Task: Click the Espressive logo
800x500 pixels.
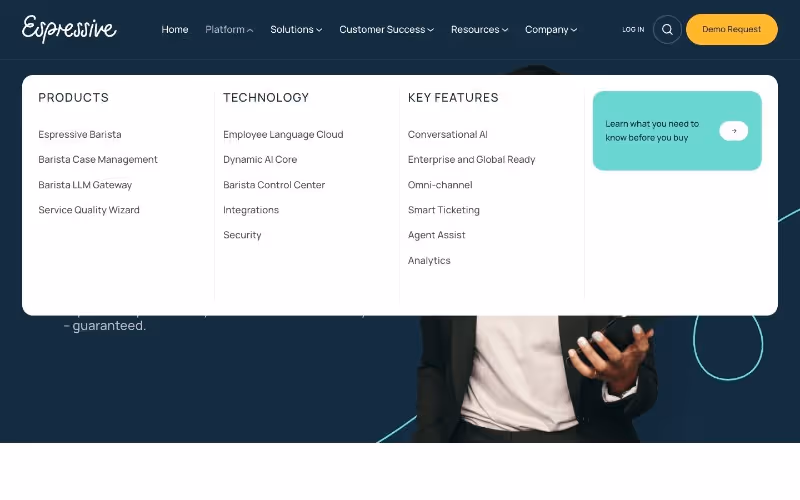Action: (x=69, y=29)
